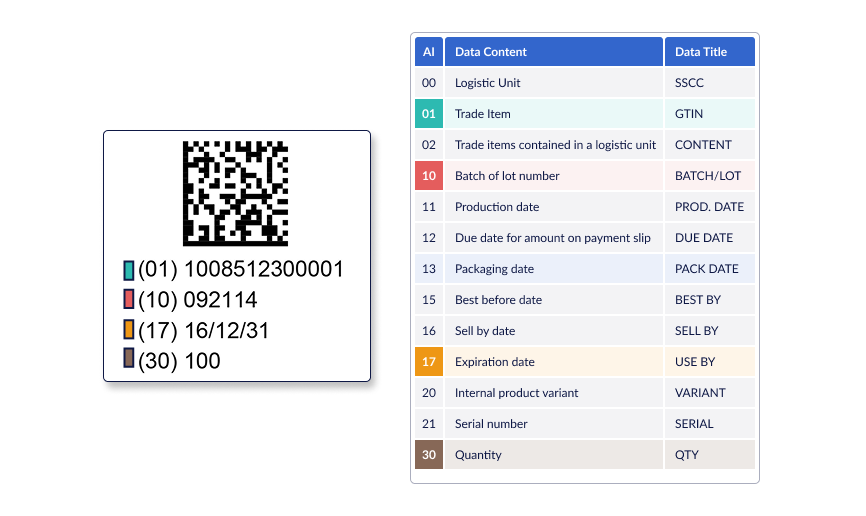Click the Batch of lot number cell

(554, 176)
